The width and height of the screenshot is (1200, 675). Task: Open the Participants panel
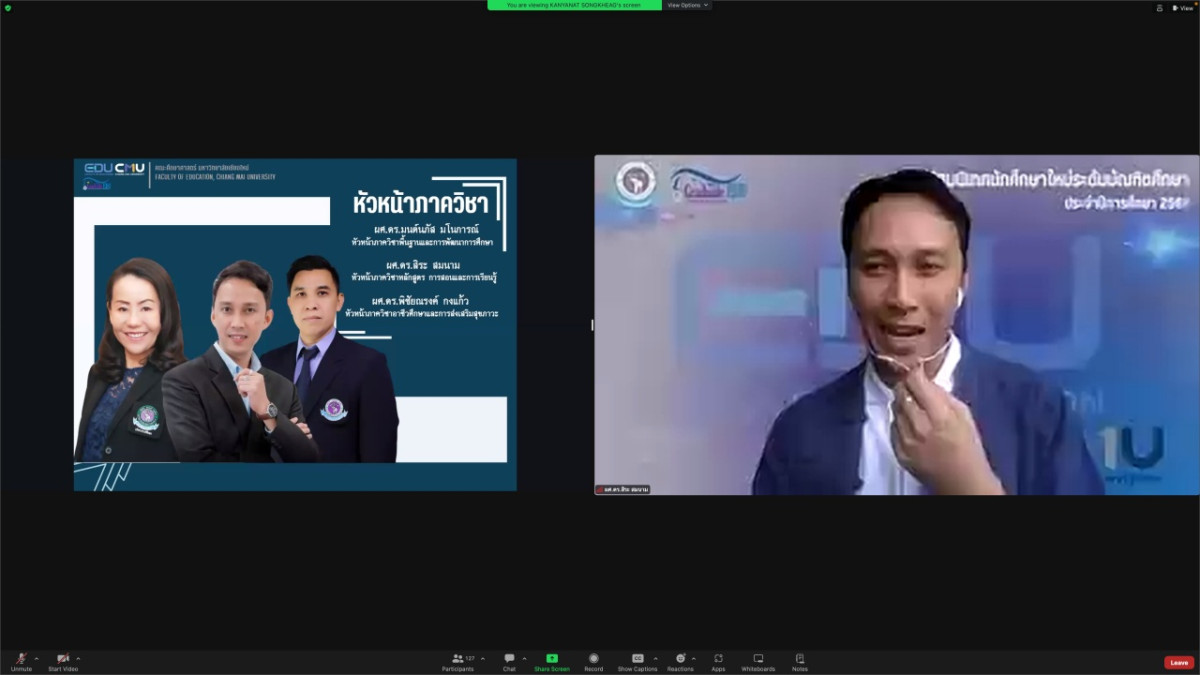(458, 660)
